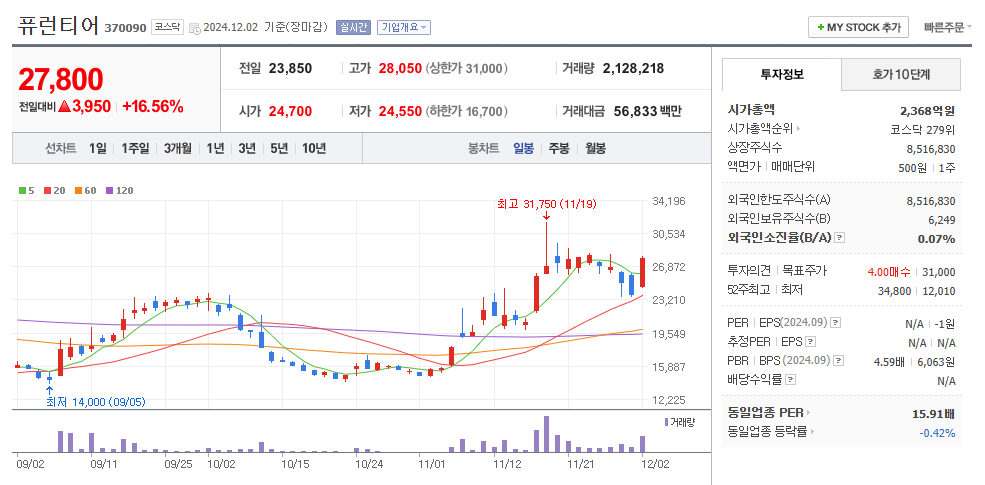Click the 저가 value 24,550
This screenshot has height=485, width=985.
point(400,112)
